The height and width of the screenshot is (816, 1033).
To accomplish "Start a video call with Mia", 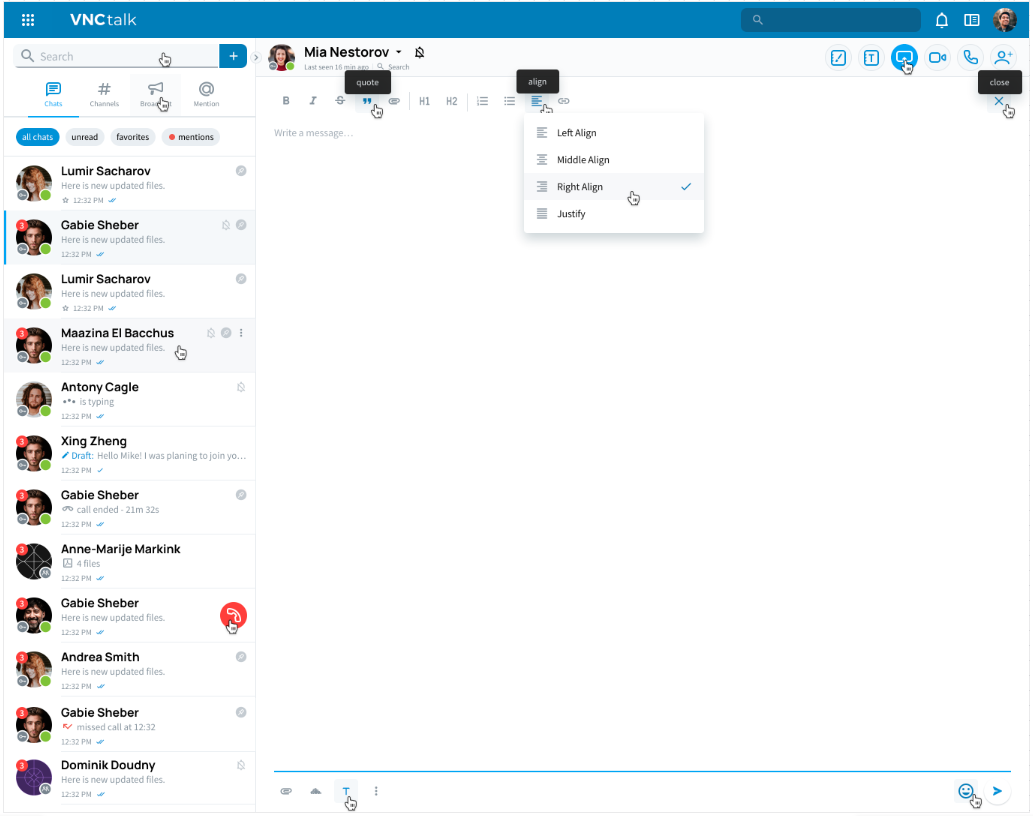I will pos(937,58).
